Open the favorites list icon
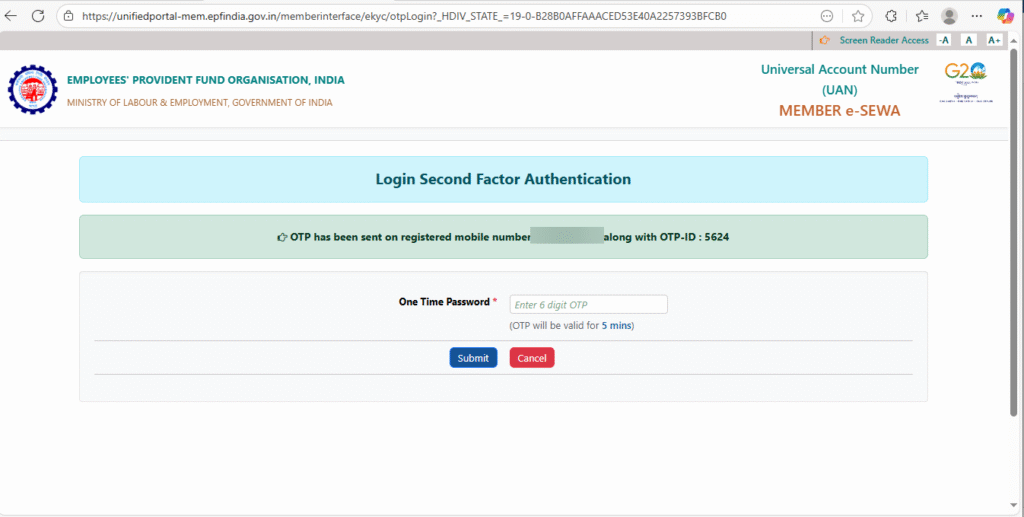Viewport: 1024px width, 517px height. (x=921, y=16)
